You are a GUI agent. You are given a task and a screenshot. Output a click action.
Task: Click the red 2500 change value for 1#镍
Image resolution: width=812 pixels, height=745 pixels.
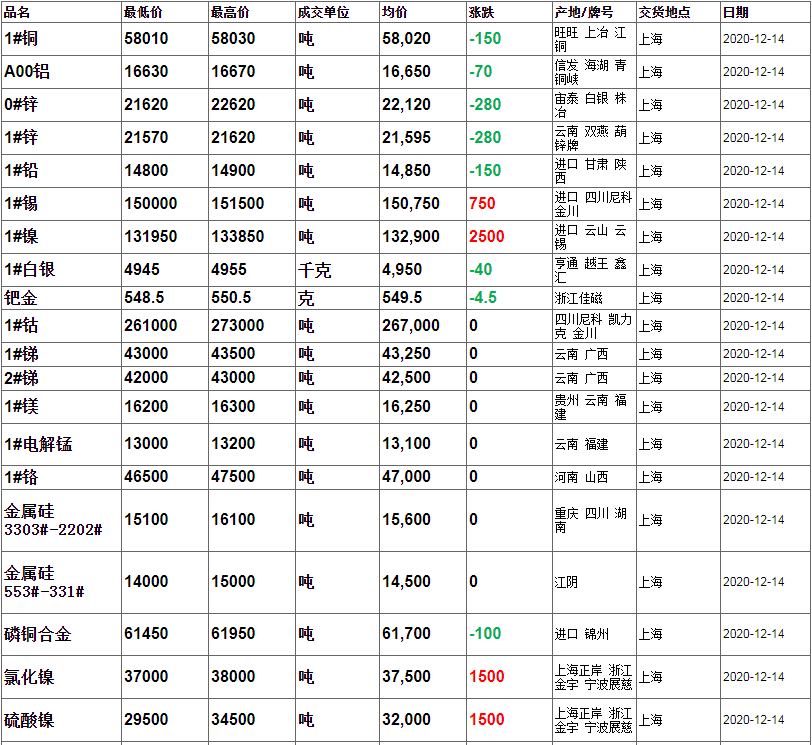click(x=486, y=237)
